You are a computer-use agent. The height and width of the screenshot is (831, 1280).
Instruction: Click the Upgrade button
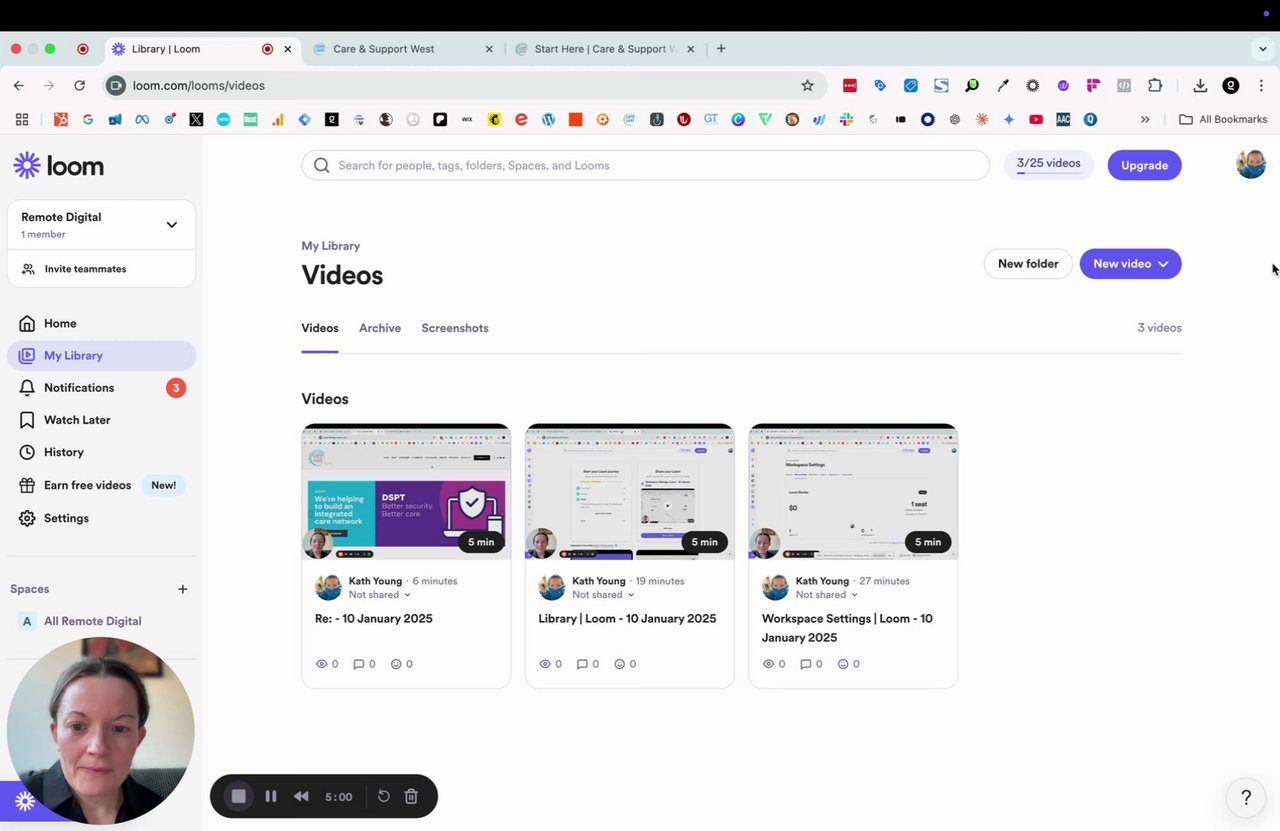click(1144, 165)
